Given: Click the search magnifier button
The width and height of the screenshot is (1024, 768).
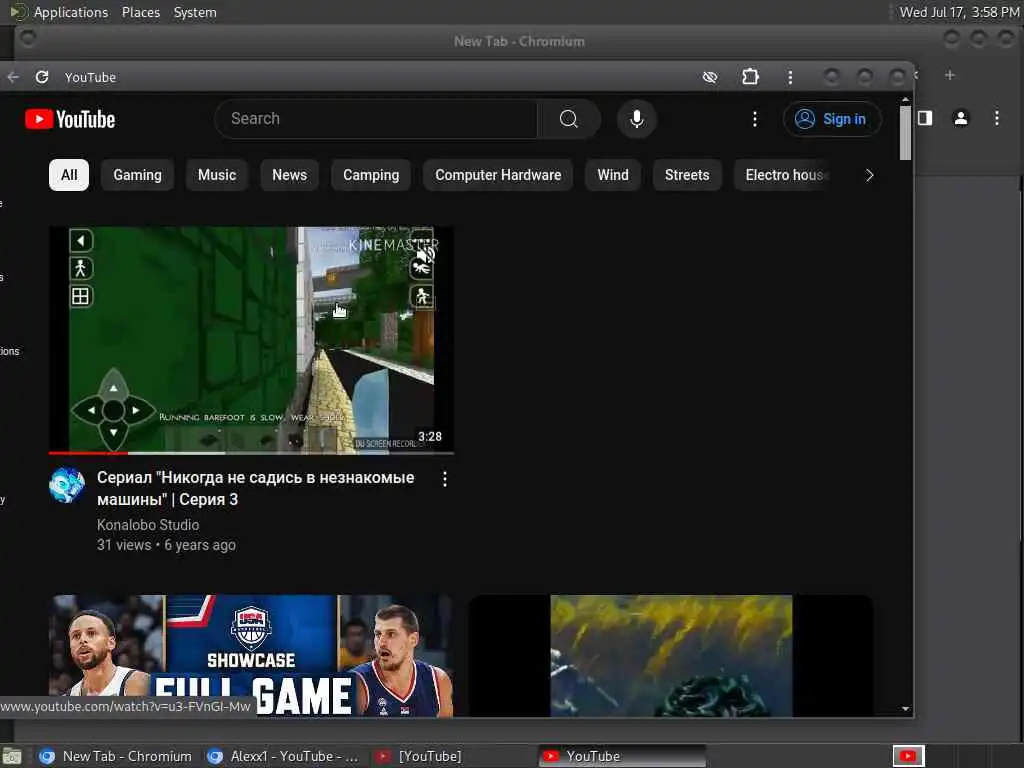Looking at the screenshot, I should pyautogui.click(x=569, y=119).
